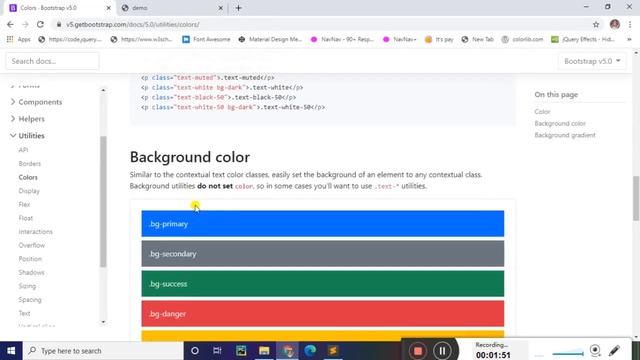This screenshot has height=360, width=640.
Task: Bookmark this page with star icon
Action: [596, 24]
